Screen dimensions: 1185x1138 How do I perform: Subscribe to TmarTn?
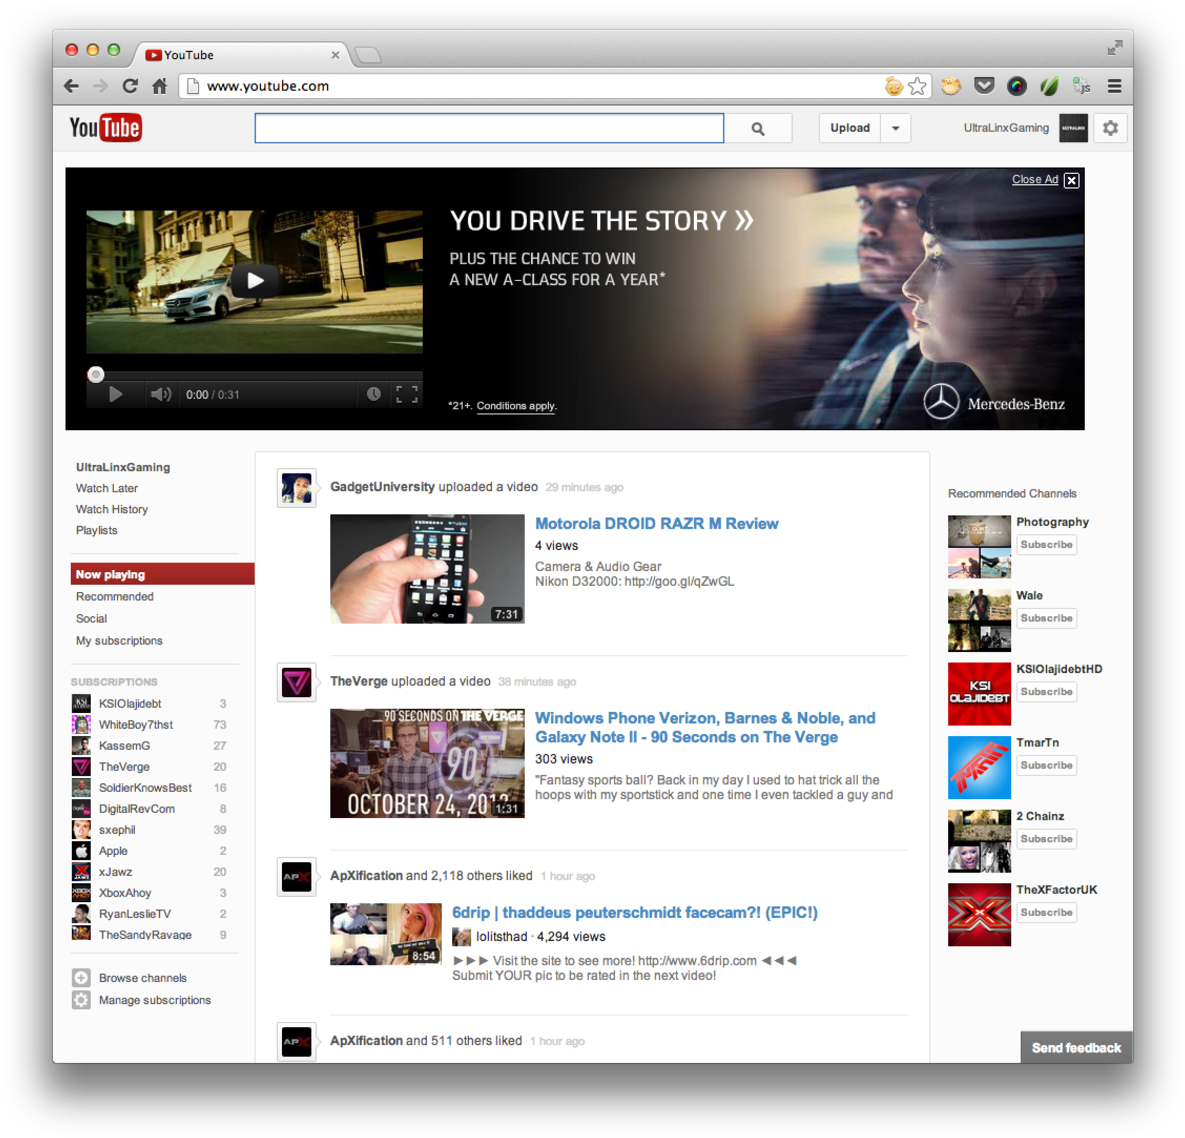pyautogui.click(x=1046, y=765)
